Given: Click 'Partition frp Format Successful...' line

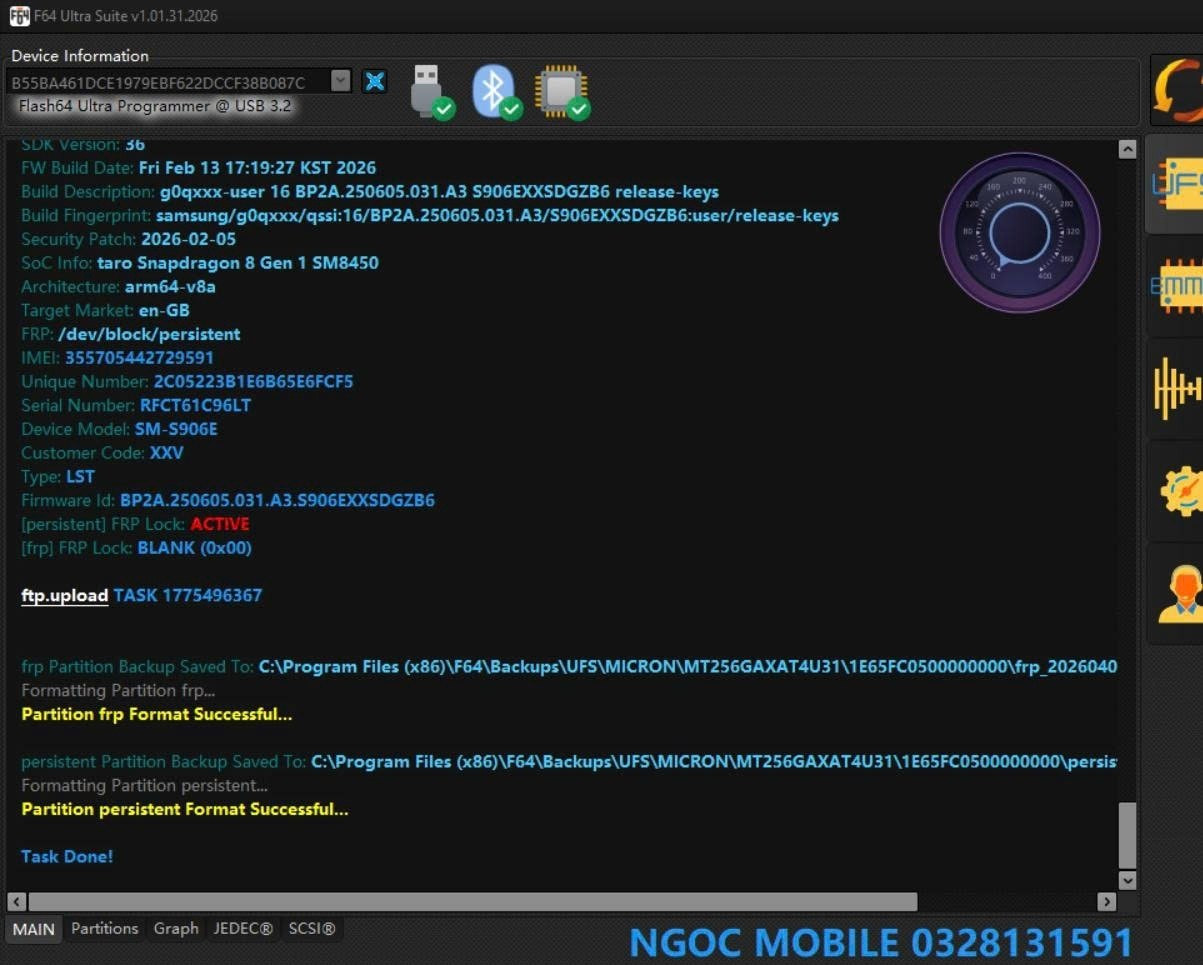Looking at the screenshot, I should [157, 715].
